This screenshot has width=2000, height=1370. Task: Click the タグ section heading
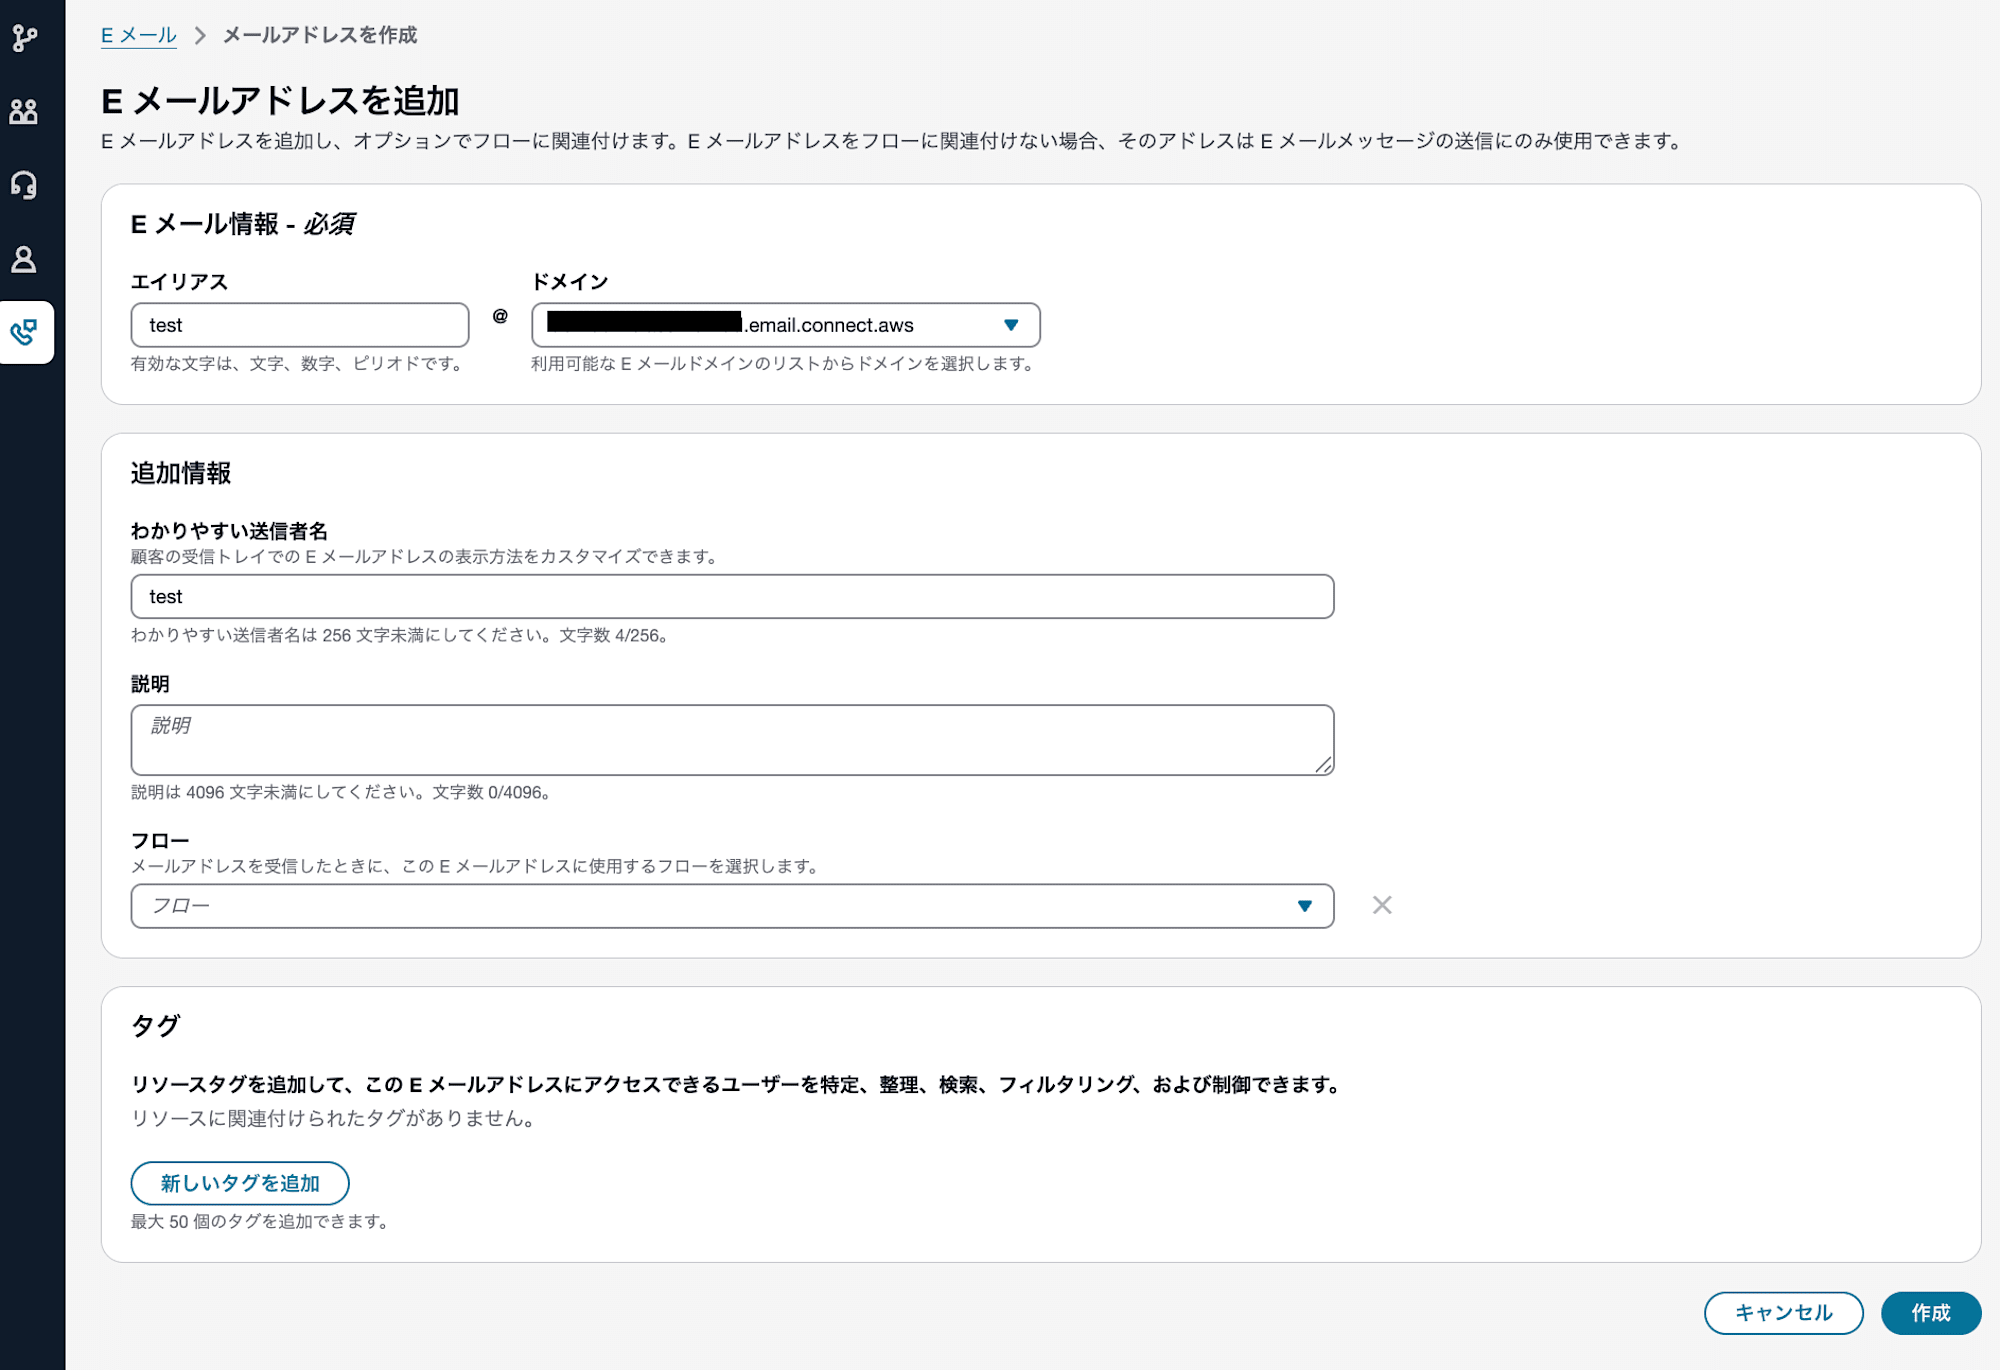tap(156, 1026)
